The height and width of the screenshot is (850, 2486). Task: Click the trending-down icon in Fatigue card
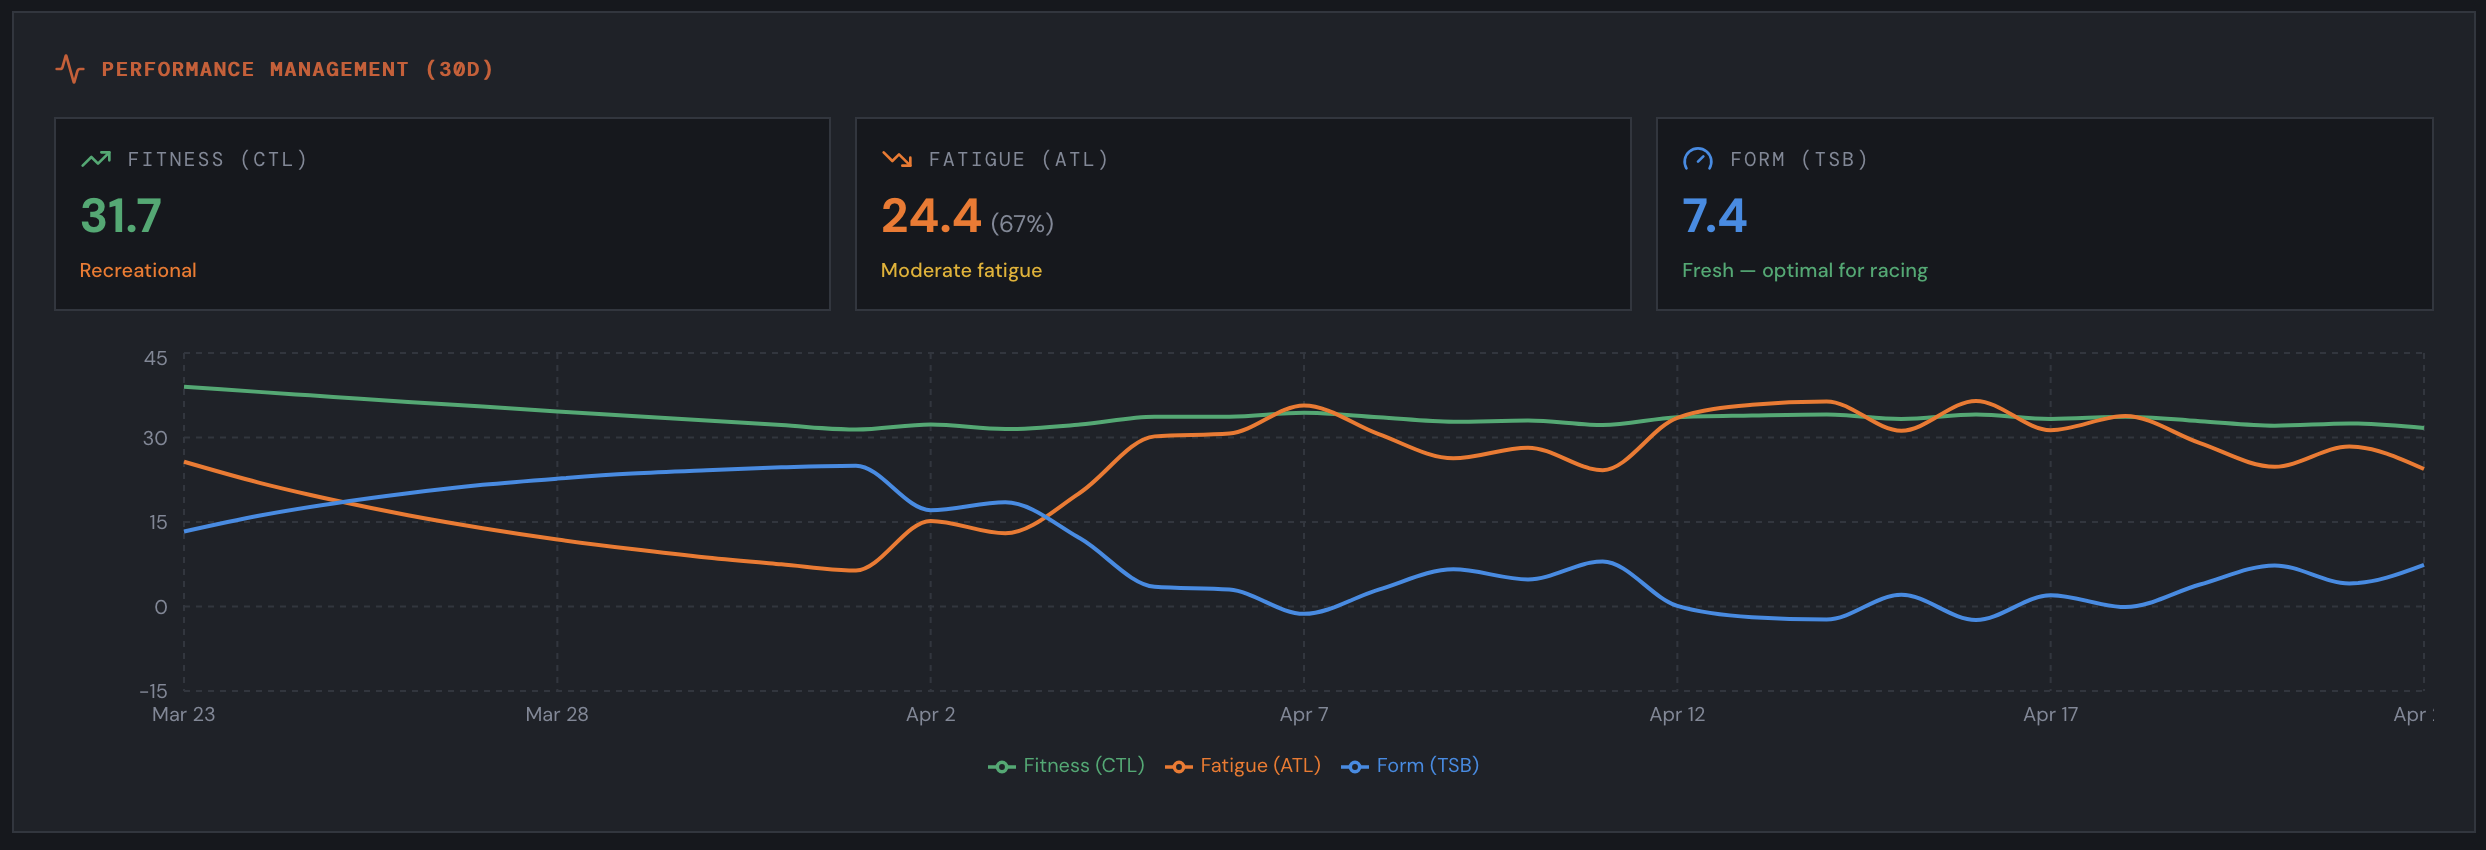tap(897, 159)
